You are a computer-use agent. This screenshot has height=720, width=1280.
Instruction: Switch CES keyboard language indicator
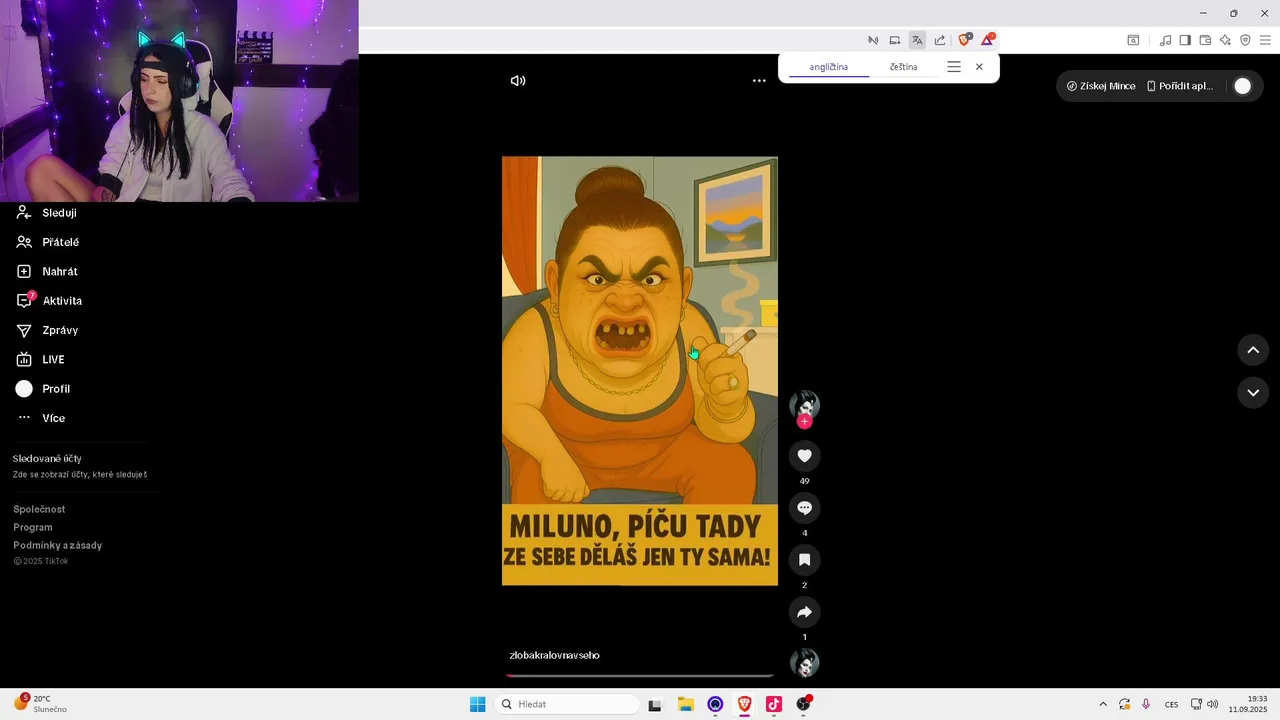pyautogui.click(x=1171, y=704)
